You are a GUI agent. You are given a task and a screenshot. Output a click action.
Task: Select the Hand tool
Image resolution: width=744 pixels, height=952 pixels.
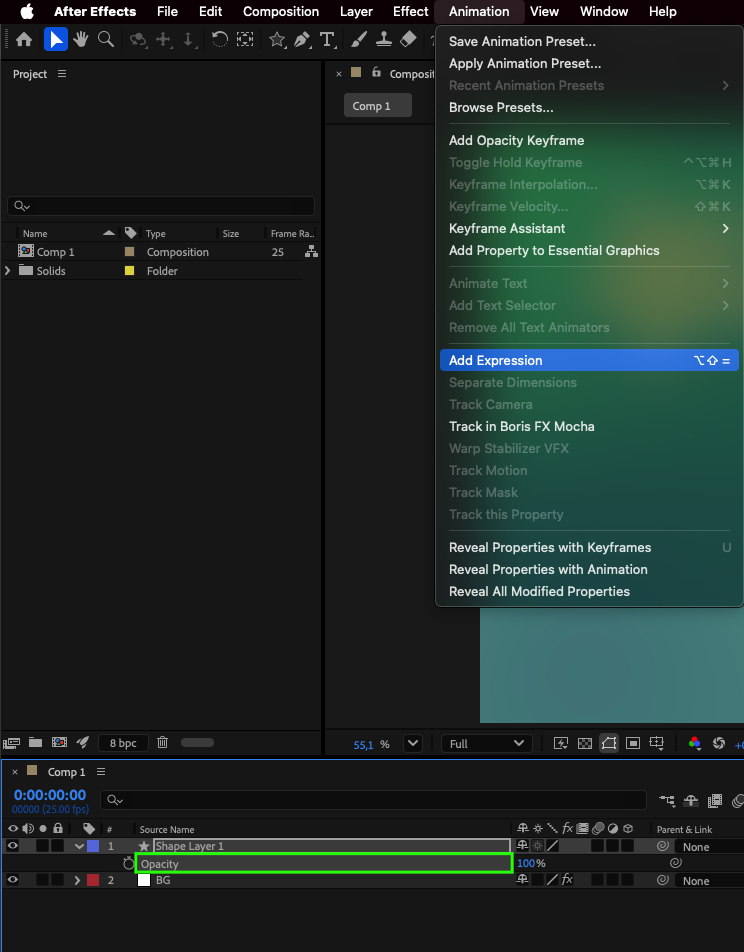point(81,40)
